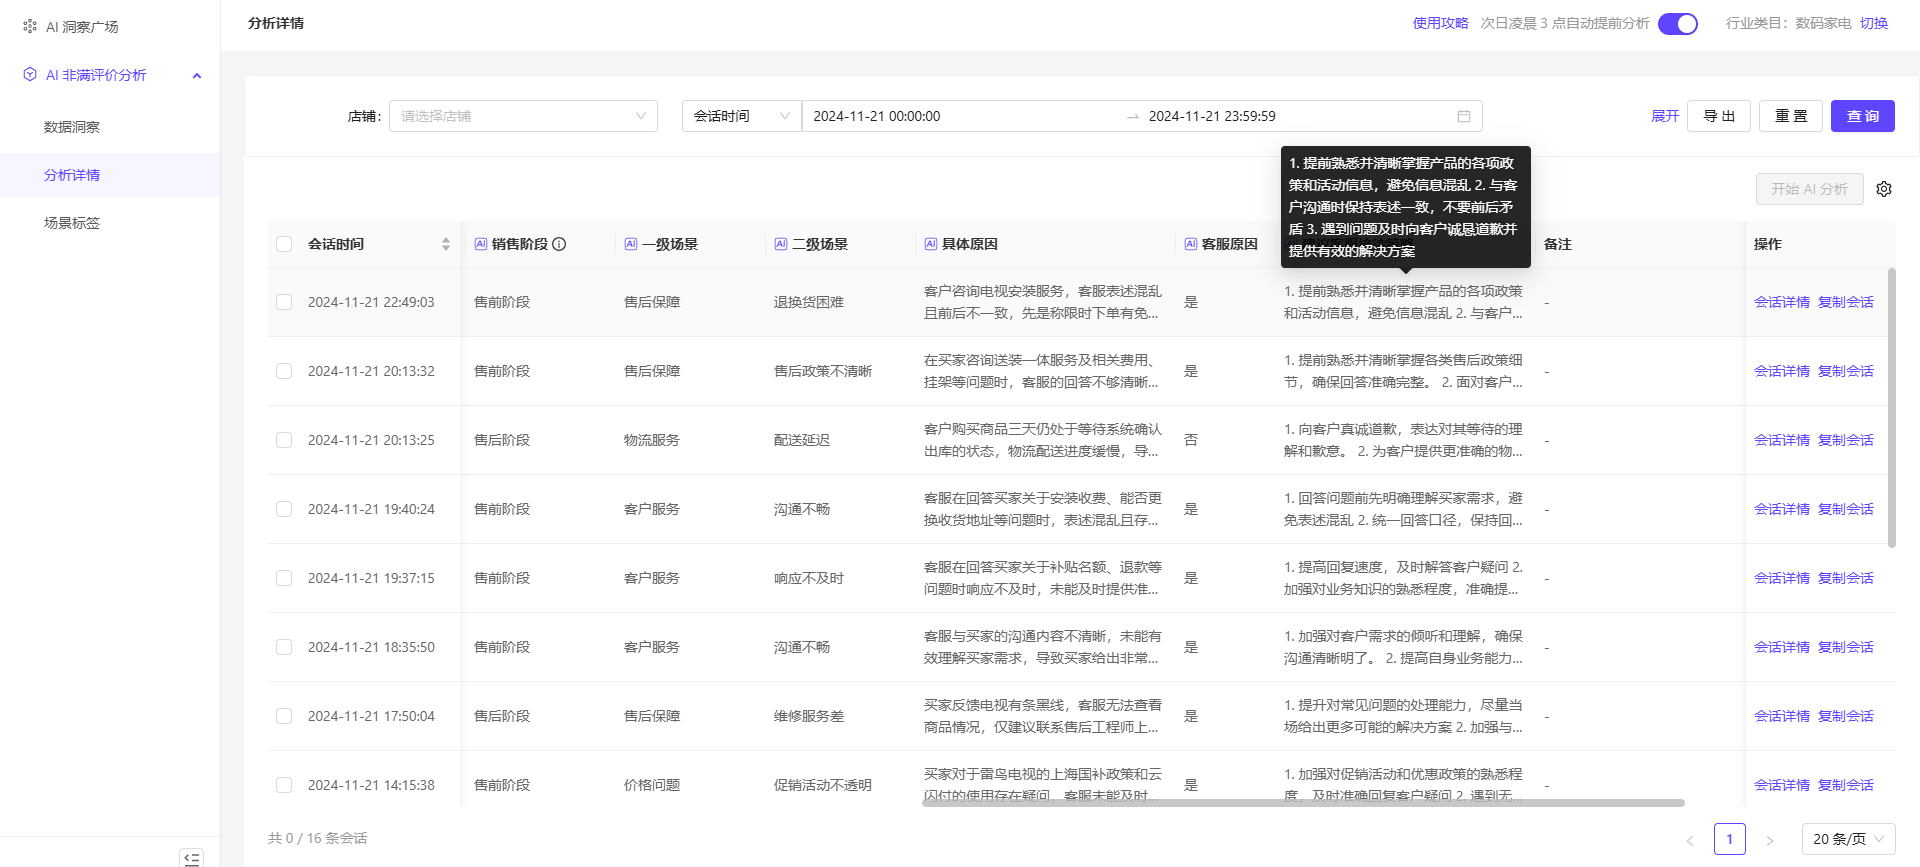Select pagination page 1
The image size is (1920, 867).
click(x=1730, y=839)
